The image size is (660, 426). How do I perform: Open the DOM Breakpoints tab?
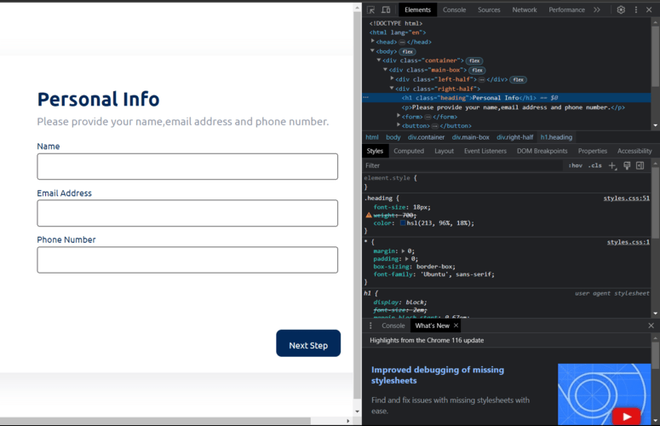[542, 151]
